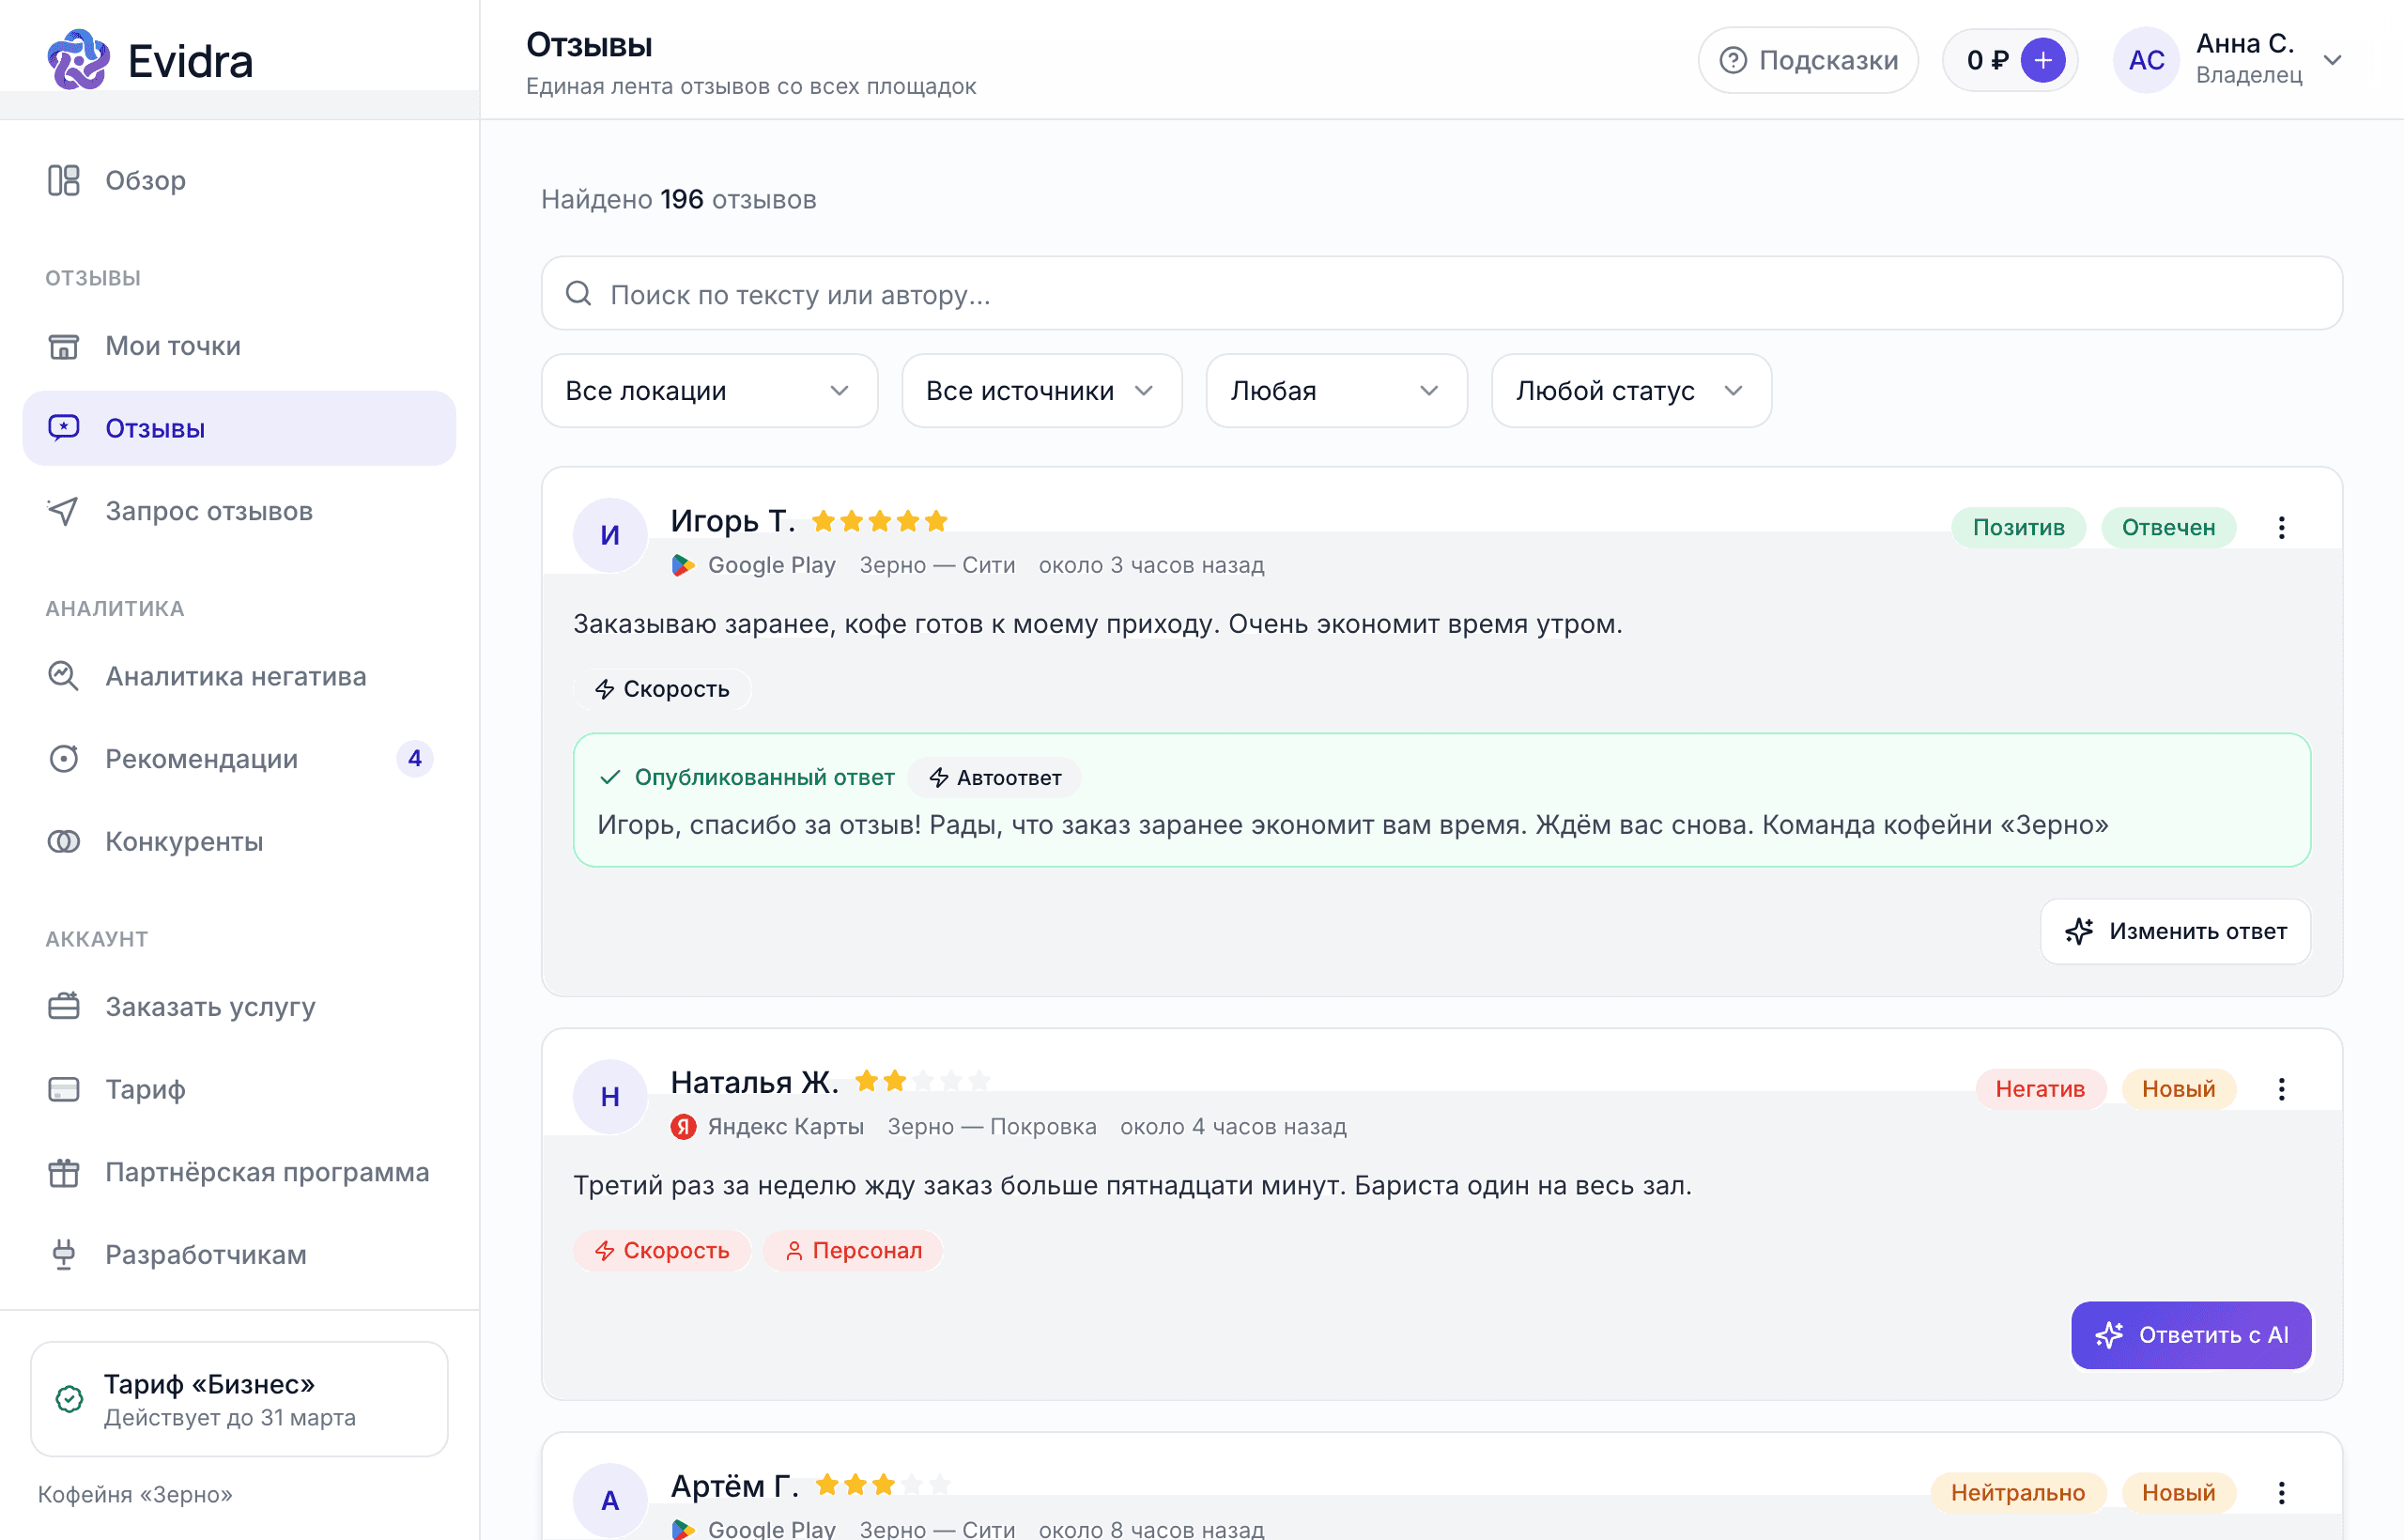Viewport: 2404px width, 1540px height.
Task: Click the Рекомендации target icon
Action: coord(64,759)
